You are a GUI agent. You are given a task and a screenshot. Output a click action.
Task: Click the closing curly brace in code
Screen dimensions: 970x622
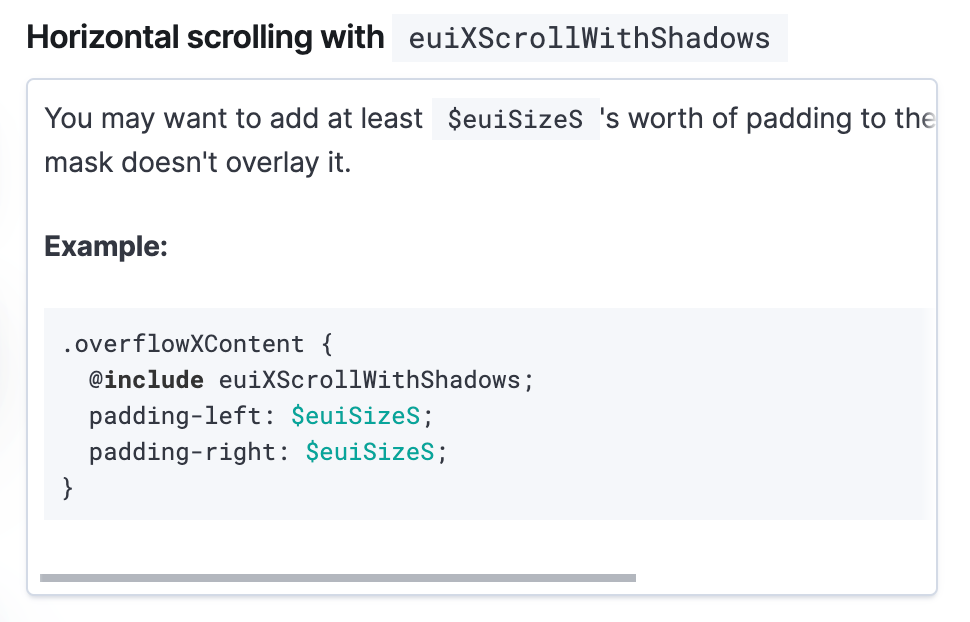point(68,488)
